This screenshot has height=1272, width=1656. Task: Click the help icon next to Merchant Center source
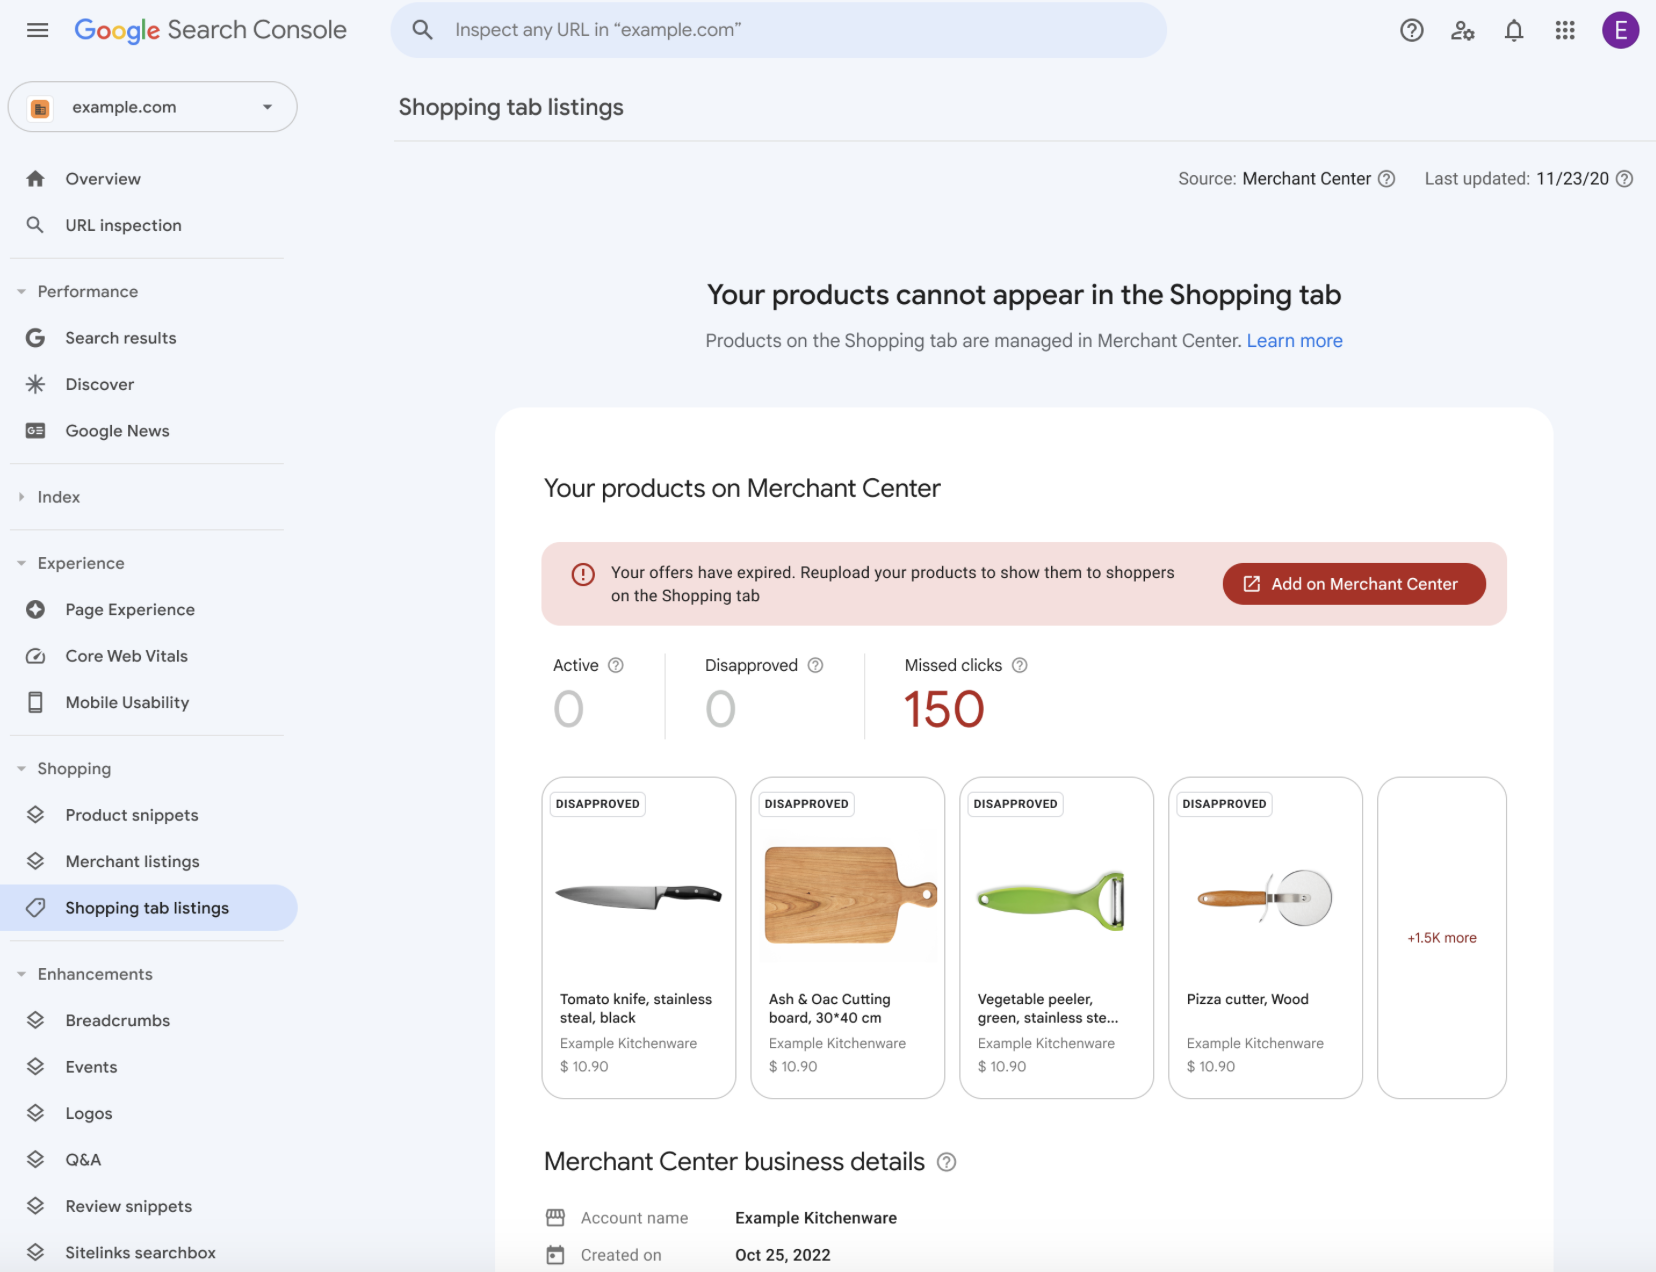click(x=1386, y=179)
